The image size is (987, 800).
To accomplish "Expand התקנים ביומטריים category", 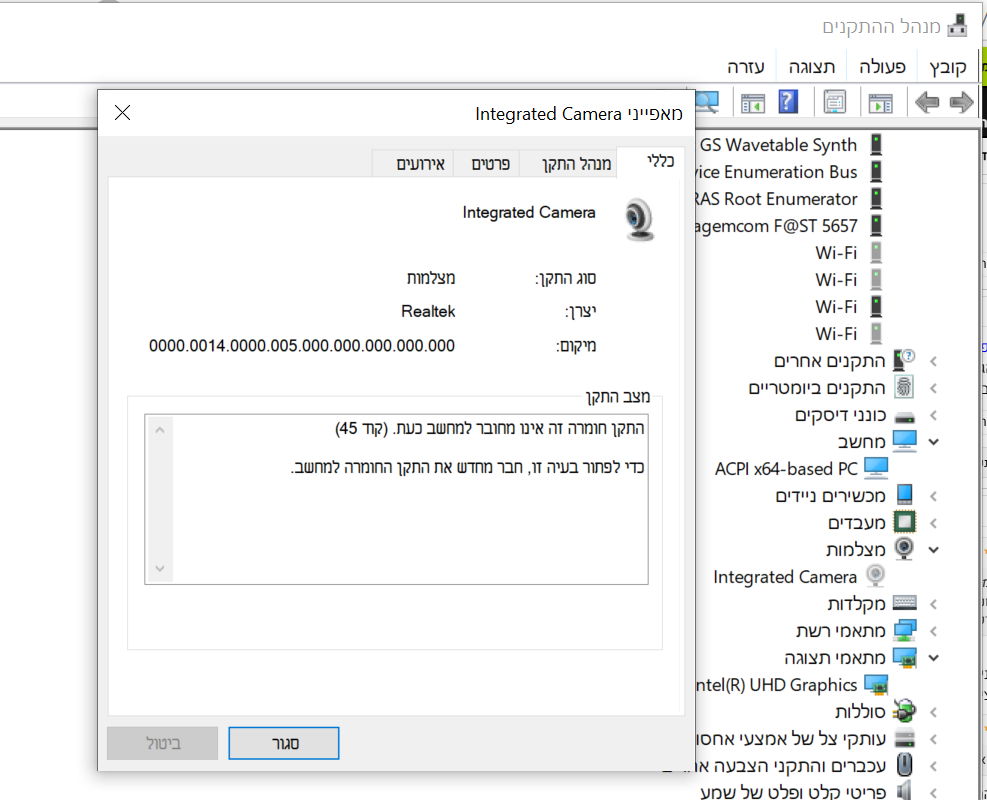I will click(933, 388).
